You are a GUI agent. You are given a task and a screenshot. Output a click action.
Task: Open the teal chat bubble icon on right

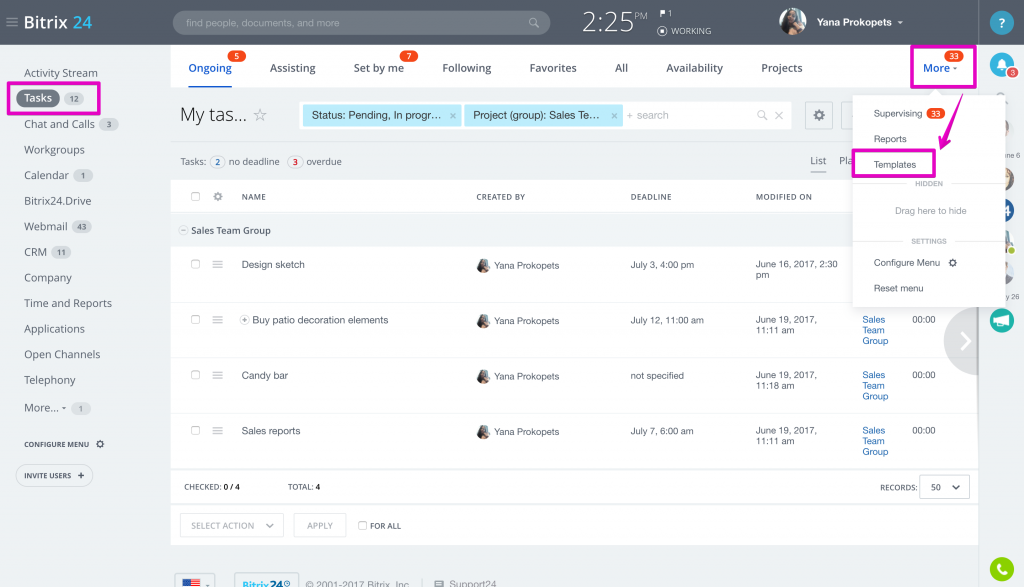click(1001, 320)
